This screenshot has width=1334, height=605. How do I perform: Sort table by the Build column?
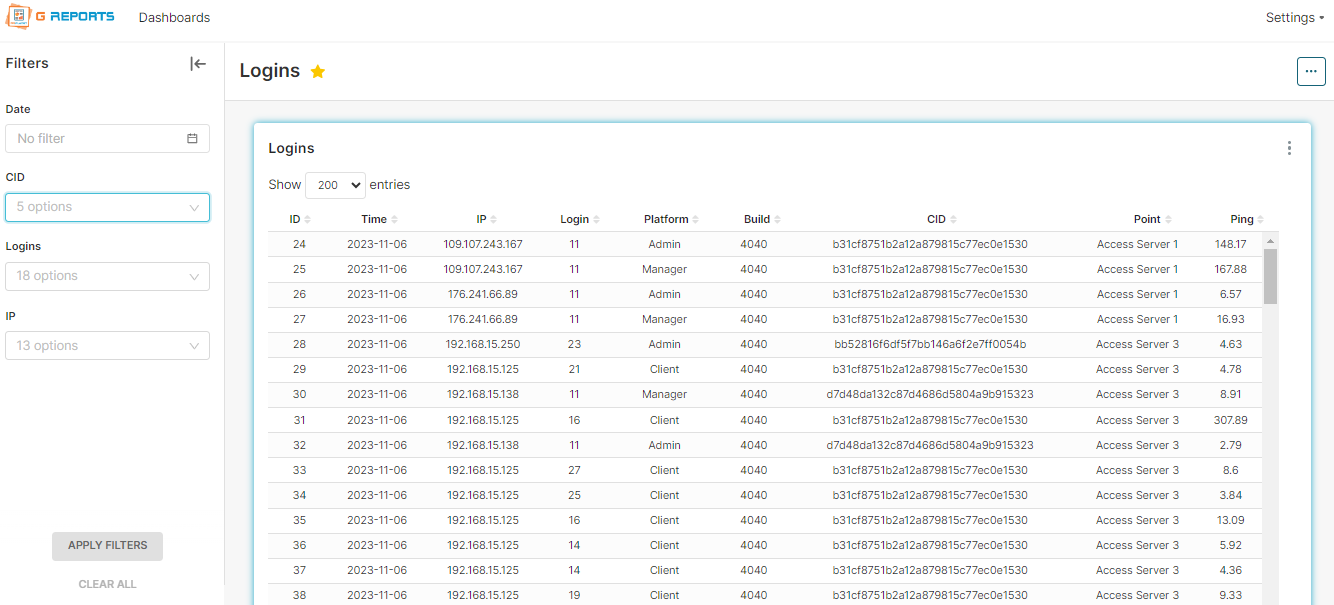[762, 219]
